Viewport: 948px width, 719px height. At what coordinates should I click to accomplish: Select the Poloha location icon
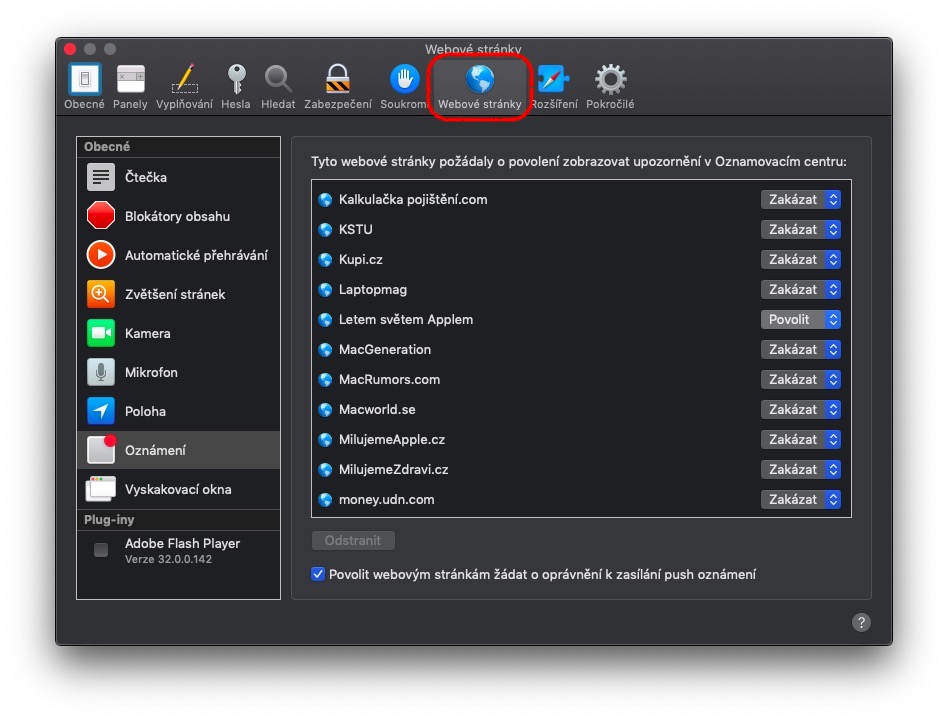coord(100,411)
